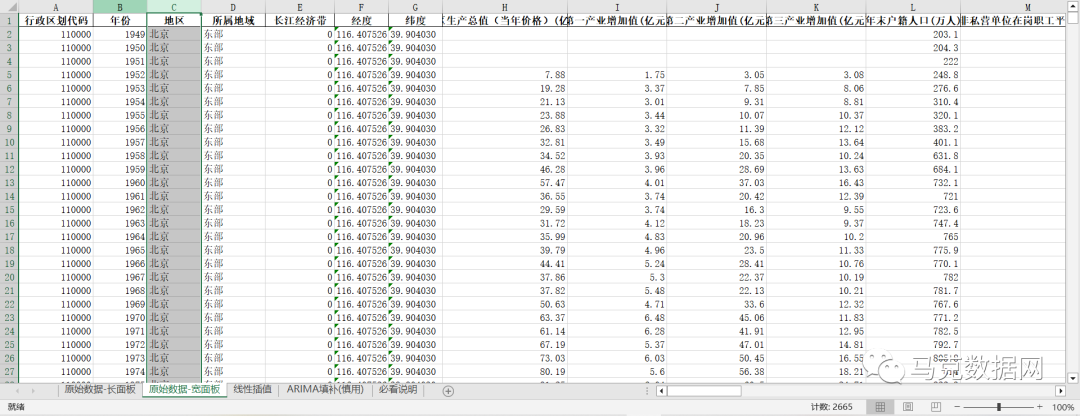Viewport: 1080px width, 416px height.
Task: Select row 12 header
Action: [x=9, y=169]
